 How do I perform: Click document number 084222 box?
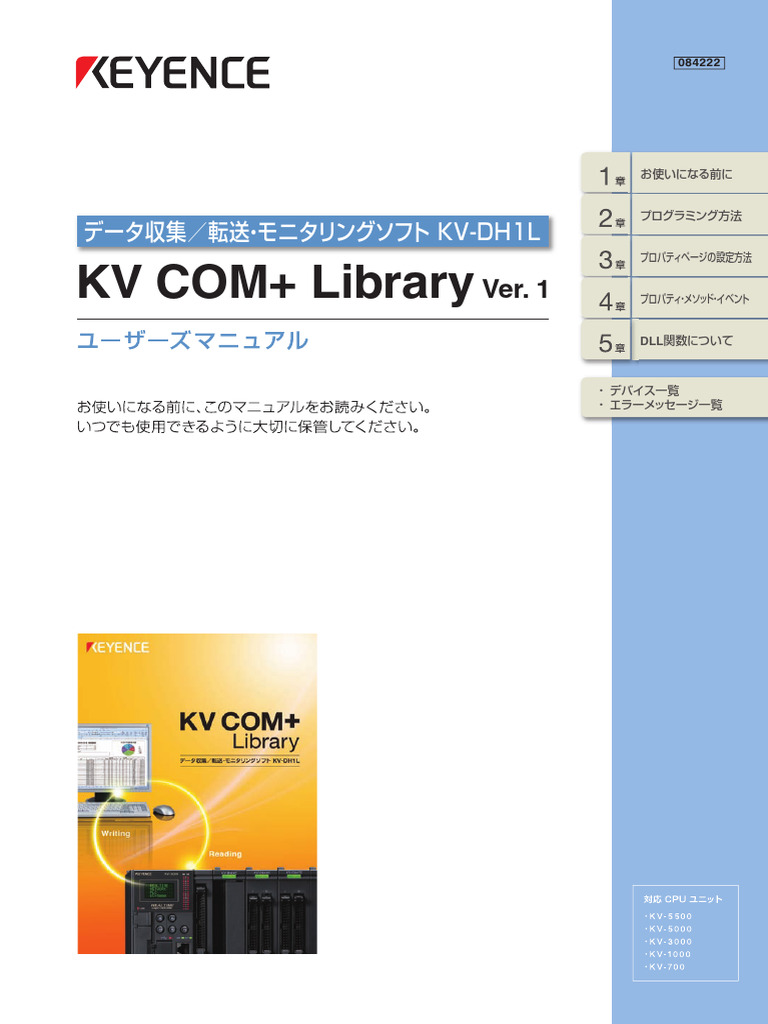(699, 63)
